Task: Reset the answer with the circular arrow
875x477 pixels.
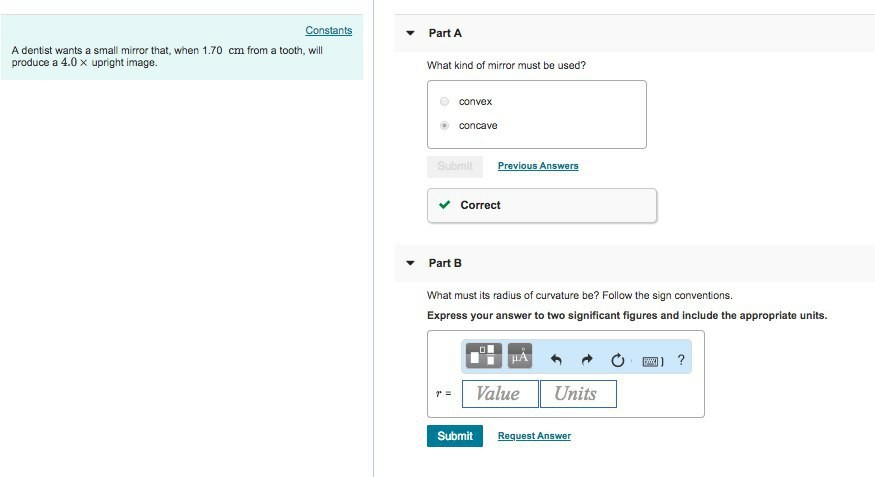Action: pos(617,360)
